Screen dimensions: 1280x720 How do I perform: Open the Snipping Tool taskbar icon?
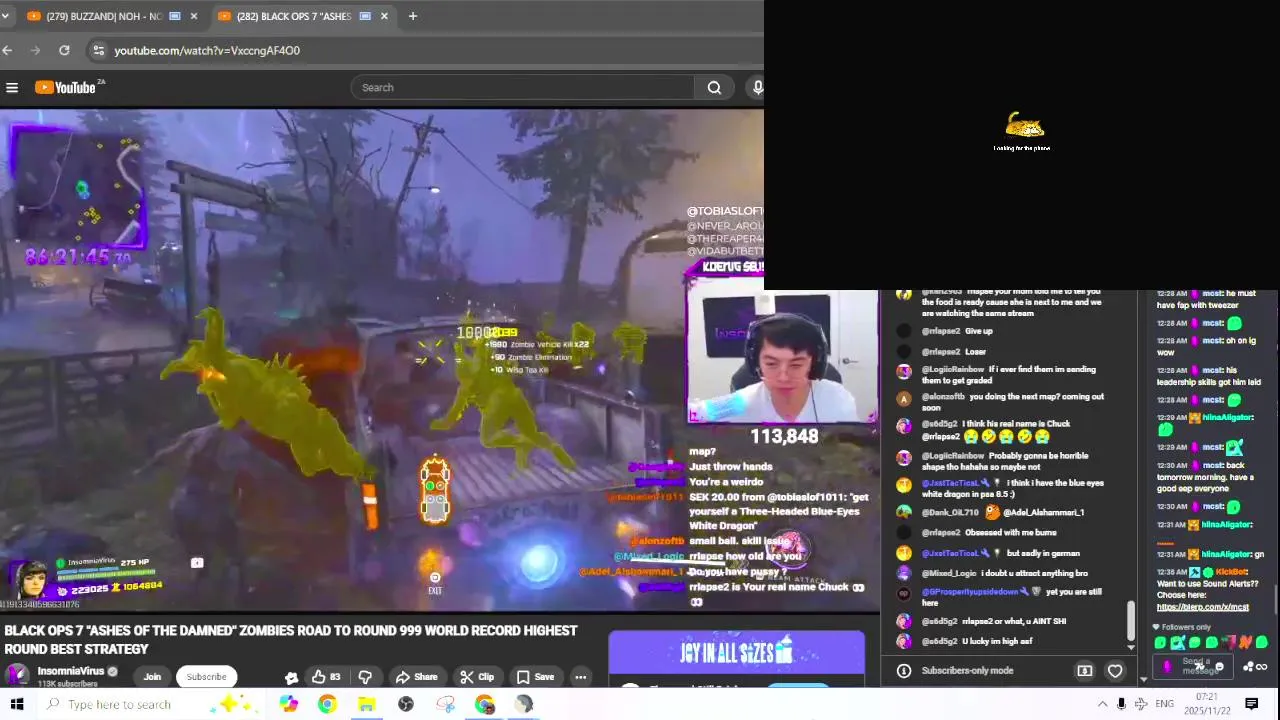coord(445,704)
